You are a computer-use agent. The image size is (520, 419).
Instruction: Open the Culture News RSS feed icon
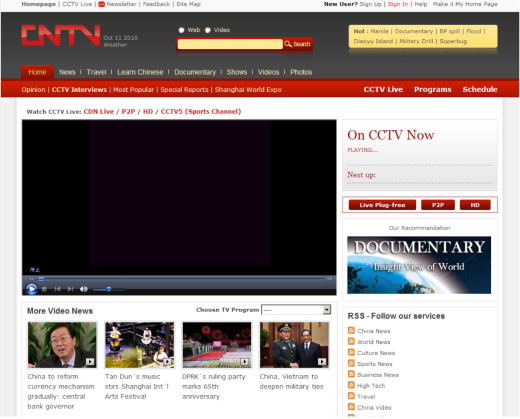point(351,352)
